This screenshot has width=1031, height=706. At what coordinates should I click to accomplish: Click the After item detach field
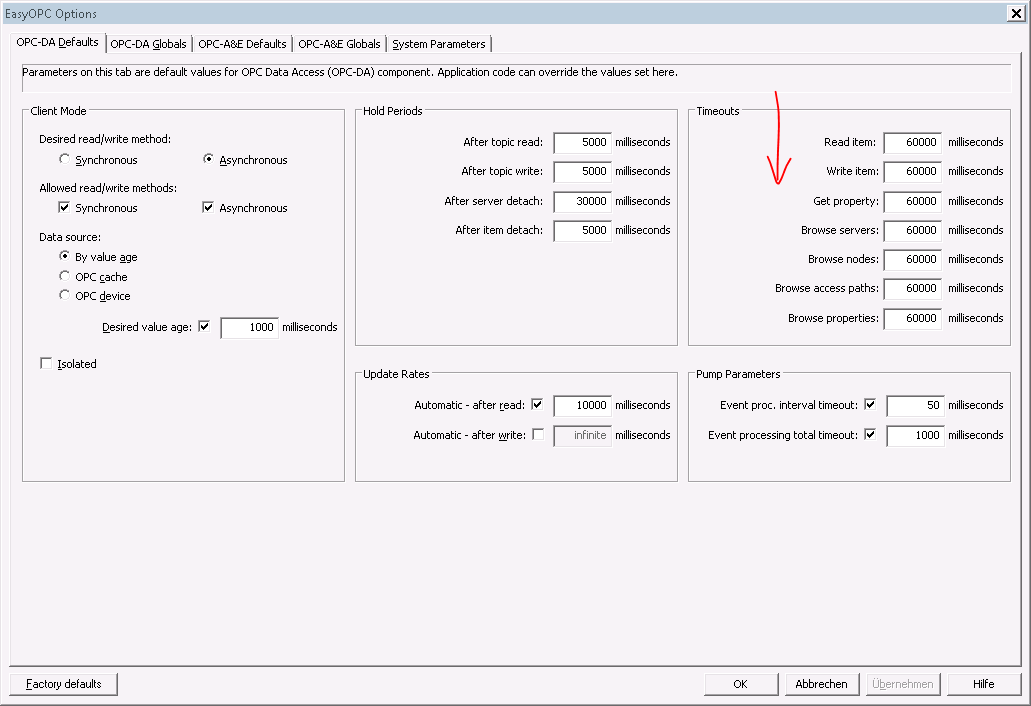583,231
